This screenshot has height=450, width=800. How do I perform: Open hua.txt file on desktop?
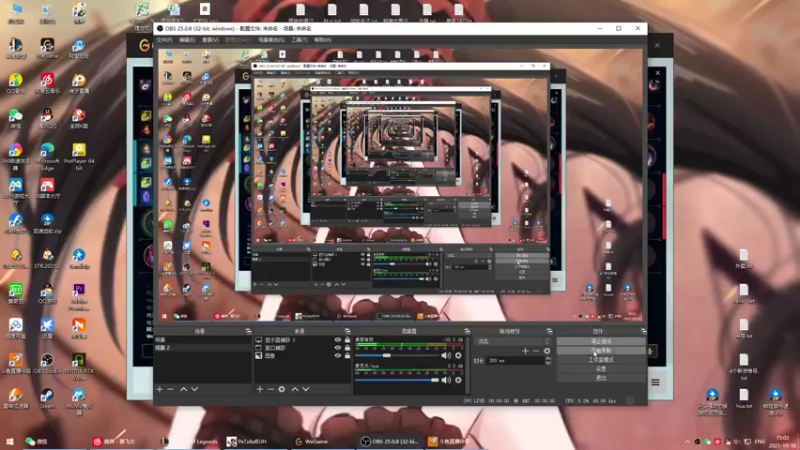743,399
